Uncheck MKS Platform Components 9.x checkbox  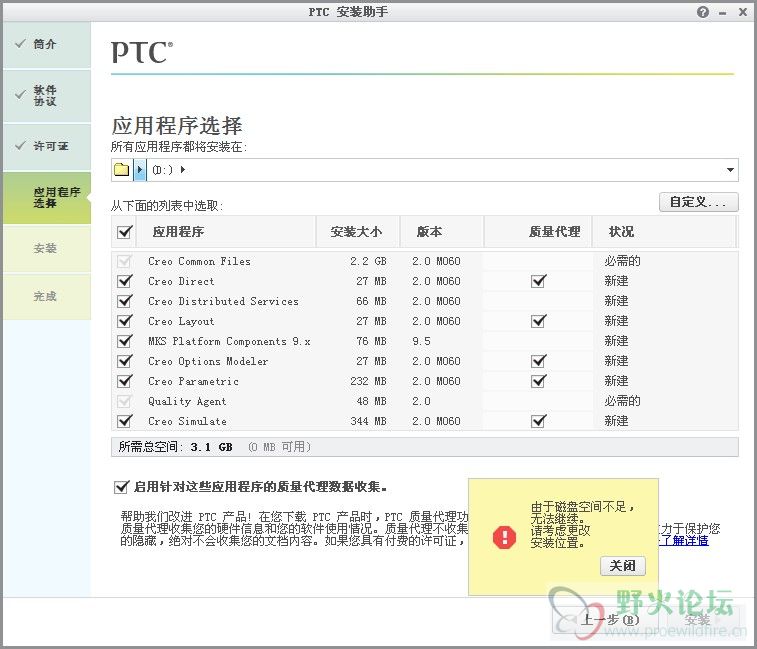point(125,341)
